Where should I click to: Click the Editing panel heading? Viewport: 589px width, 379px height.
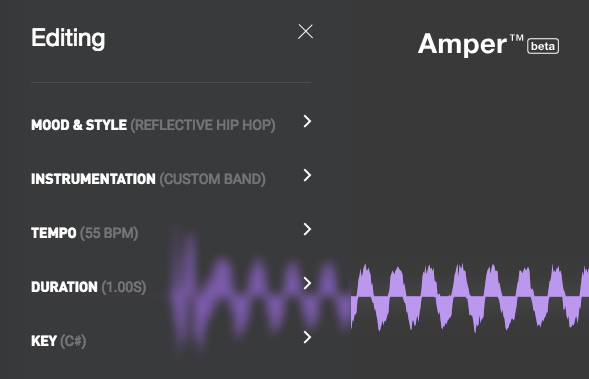[x=68, y=38]
